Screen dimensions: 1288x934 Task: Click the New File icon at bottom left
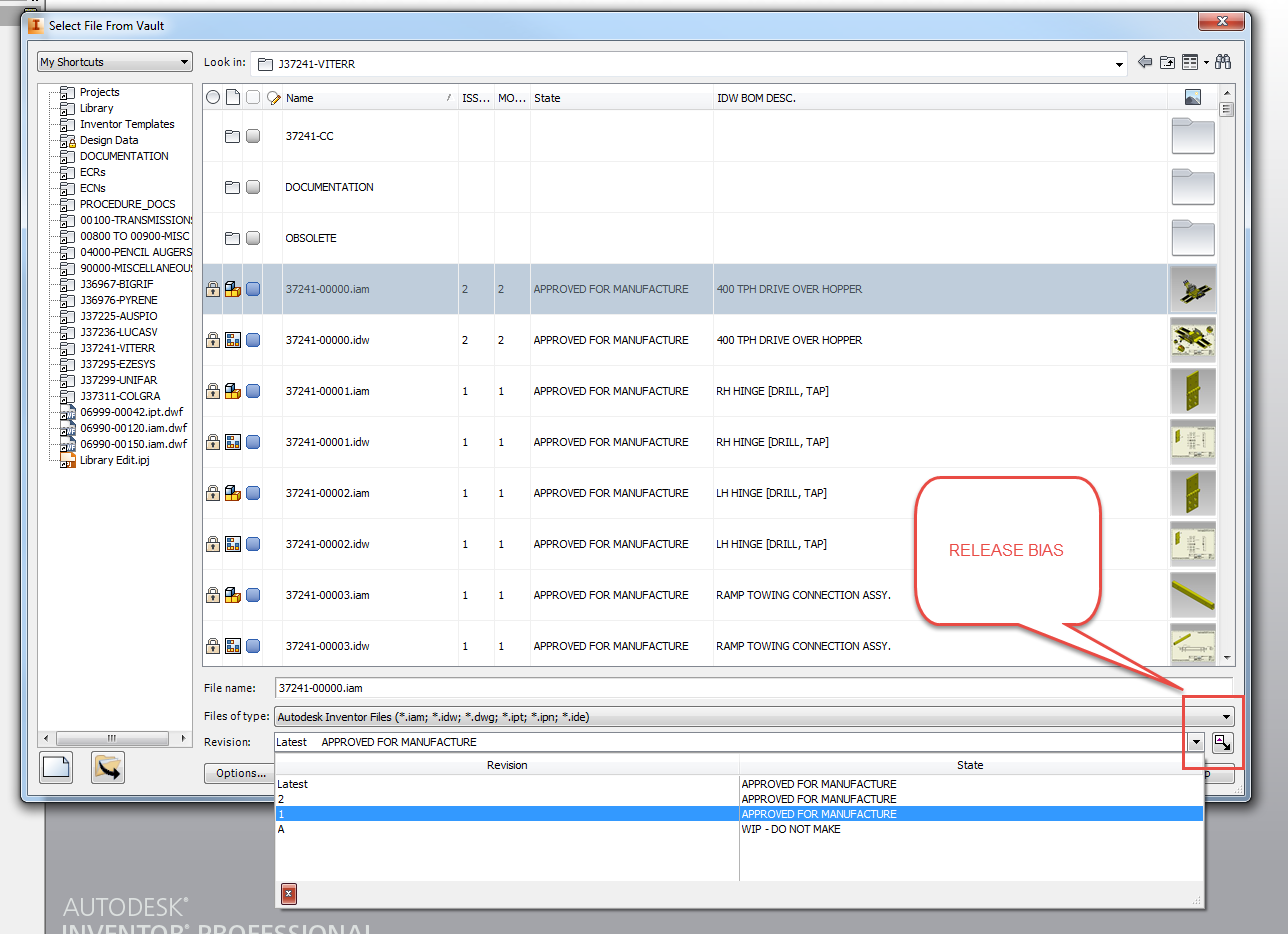point(55,767)
